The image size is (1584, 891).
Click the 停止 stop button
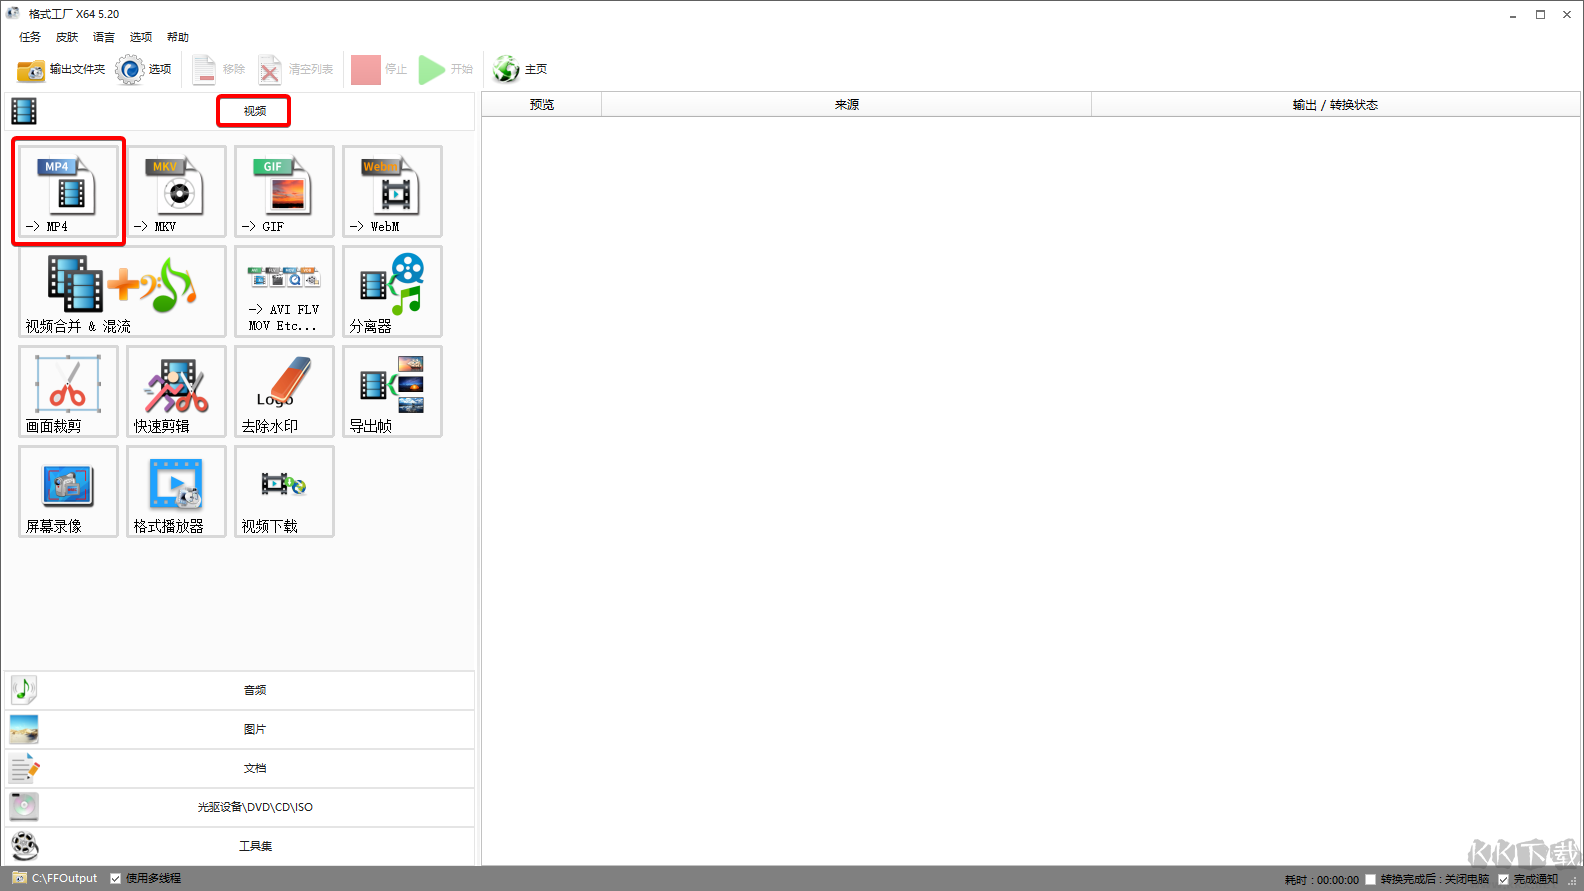[379, 70]
